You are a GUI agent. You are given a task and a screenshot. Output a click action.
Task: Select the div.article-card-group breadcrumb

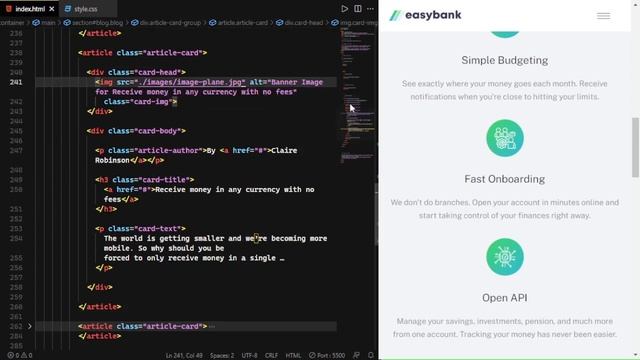pyautogui.click(x=166, y=23)
